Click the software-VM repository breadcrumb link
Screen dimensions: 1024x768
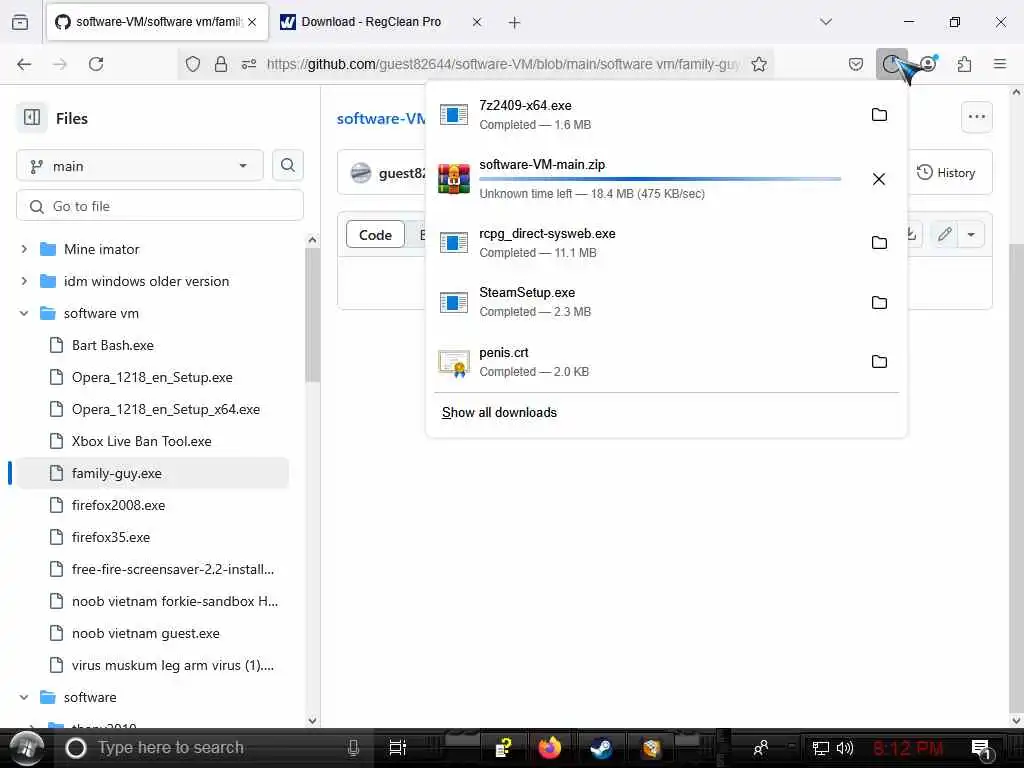coord(381,118)
